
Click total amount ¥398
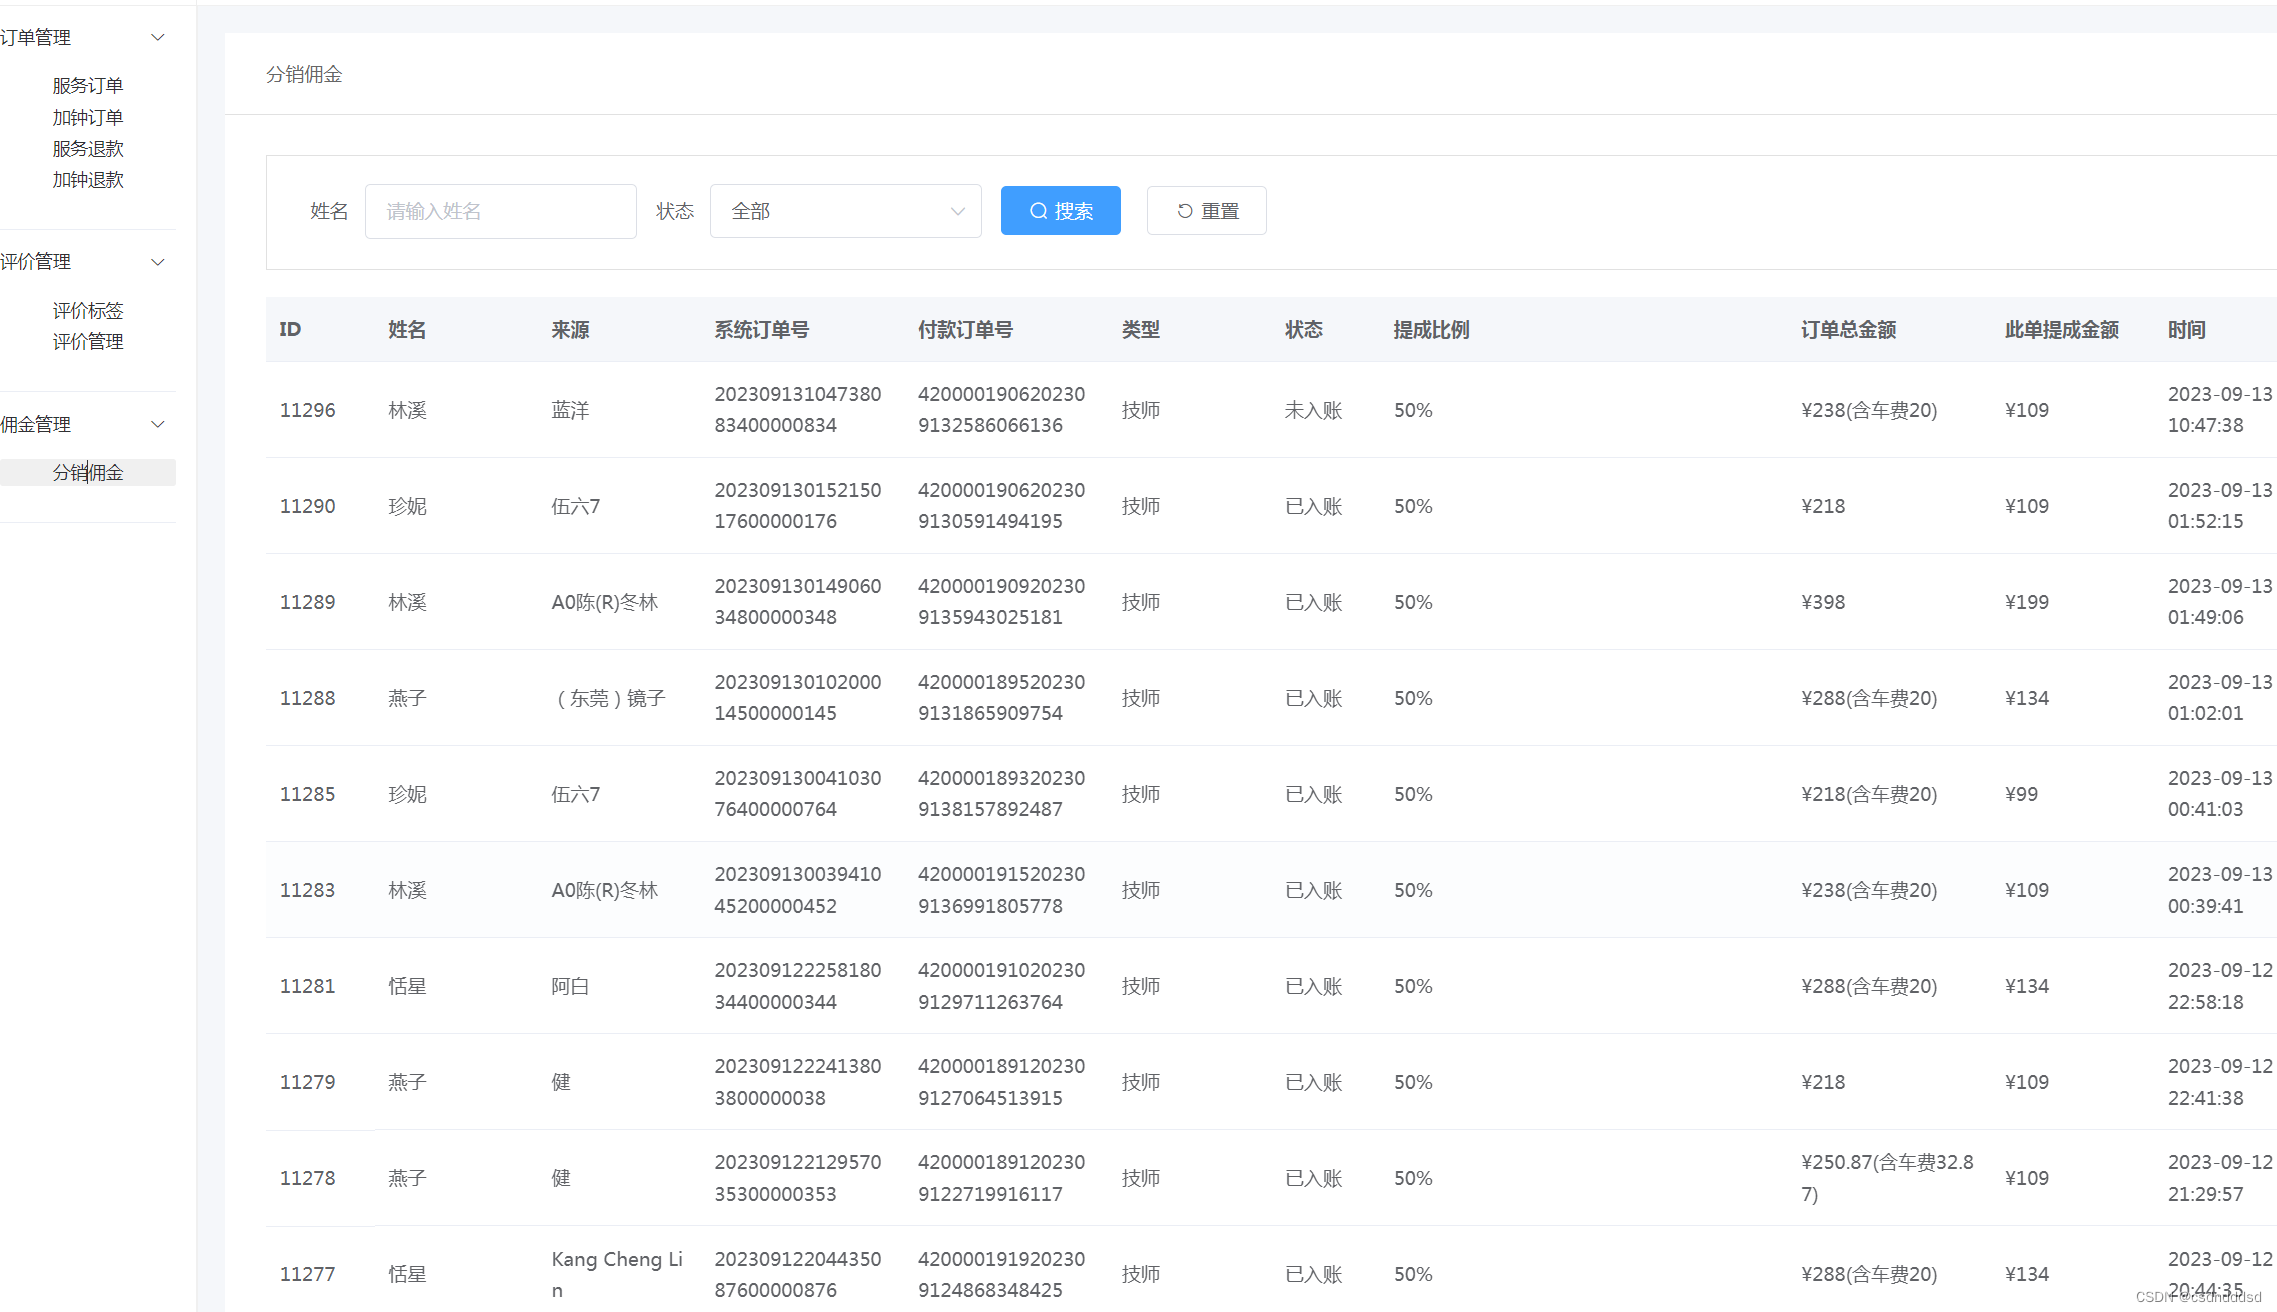point(1823,602)
